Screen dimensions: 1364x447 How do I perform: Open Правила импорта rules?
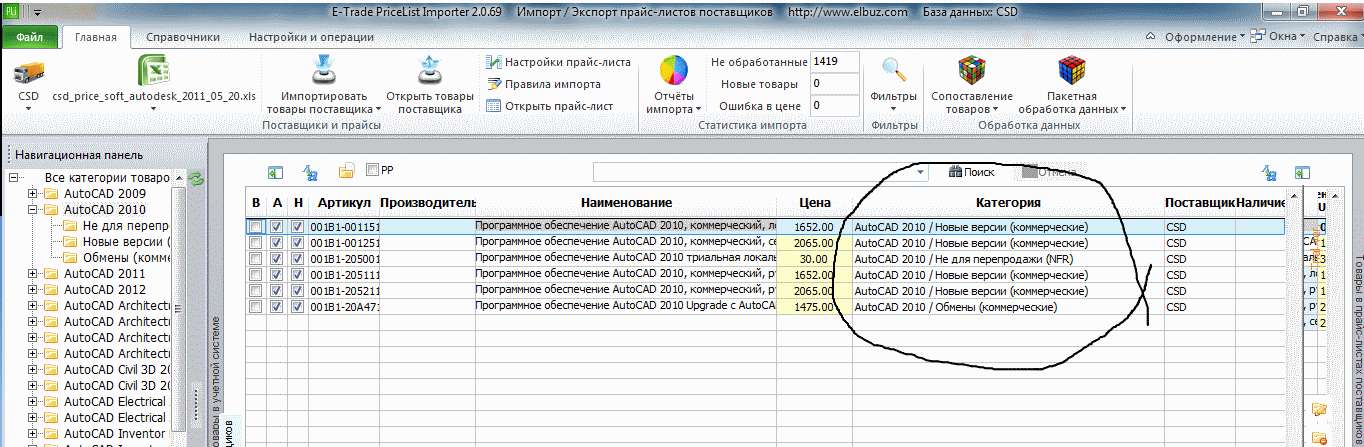(543, 84)
